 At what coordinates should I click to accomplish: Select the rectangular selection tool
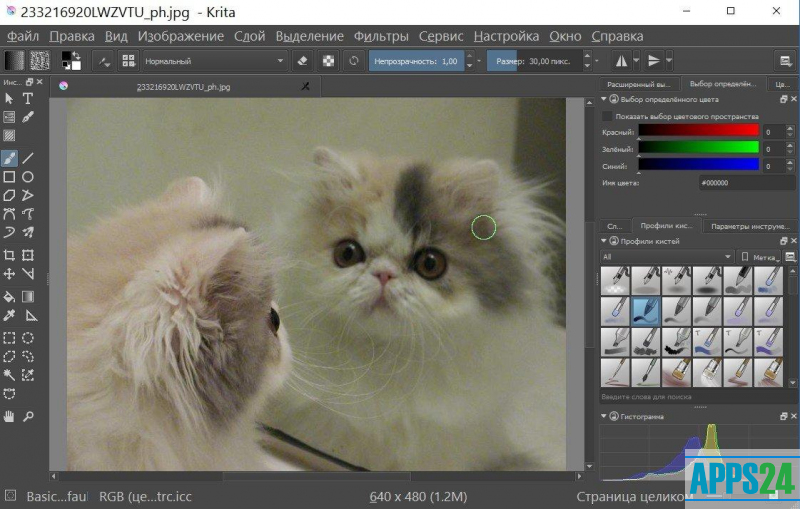point(9,338)
